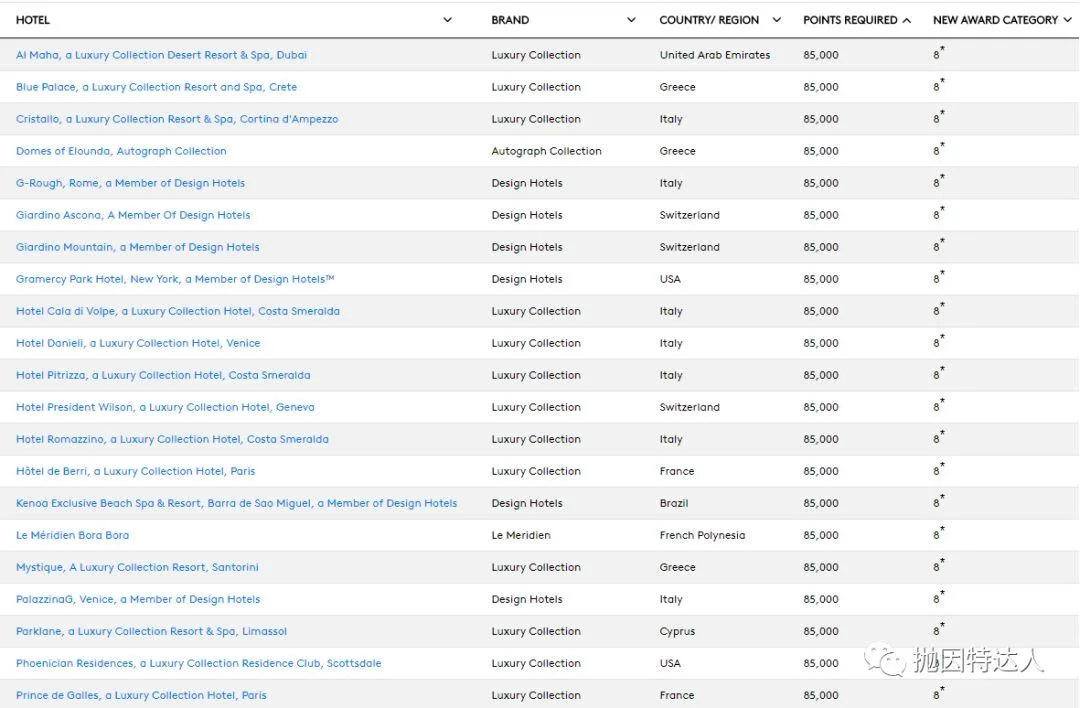Screen dimensions: 1080x708
Task: Open Hotel Romazzino Costa Smeralda link
Action: coord(172,439)
